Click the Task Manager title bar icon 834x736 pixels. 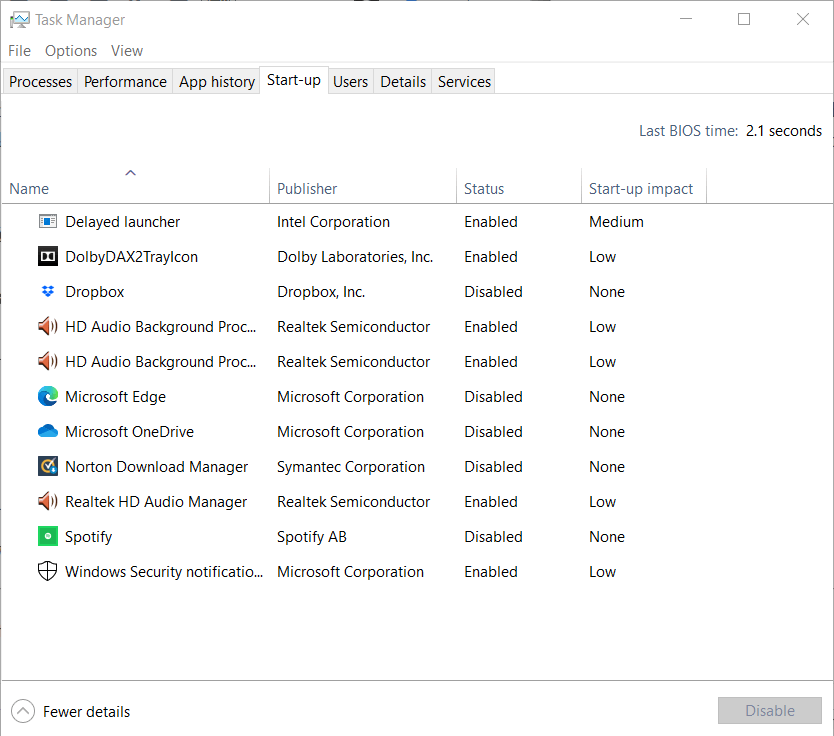pos(20,20)
